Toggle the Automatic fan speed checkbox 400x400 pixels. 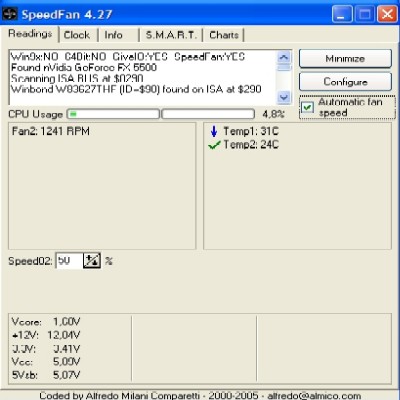(307, 107)
